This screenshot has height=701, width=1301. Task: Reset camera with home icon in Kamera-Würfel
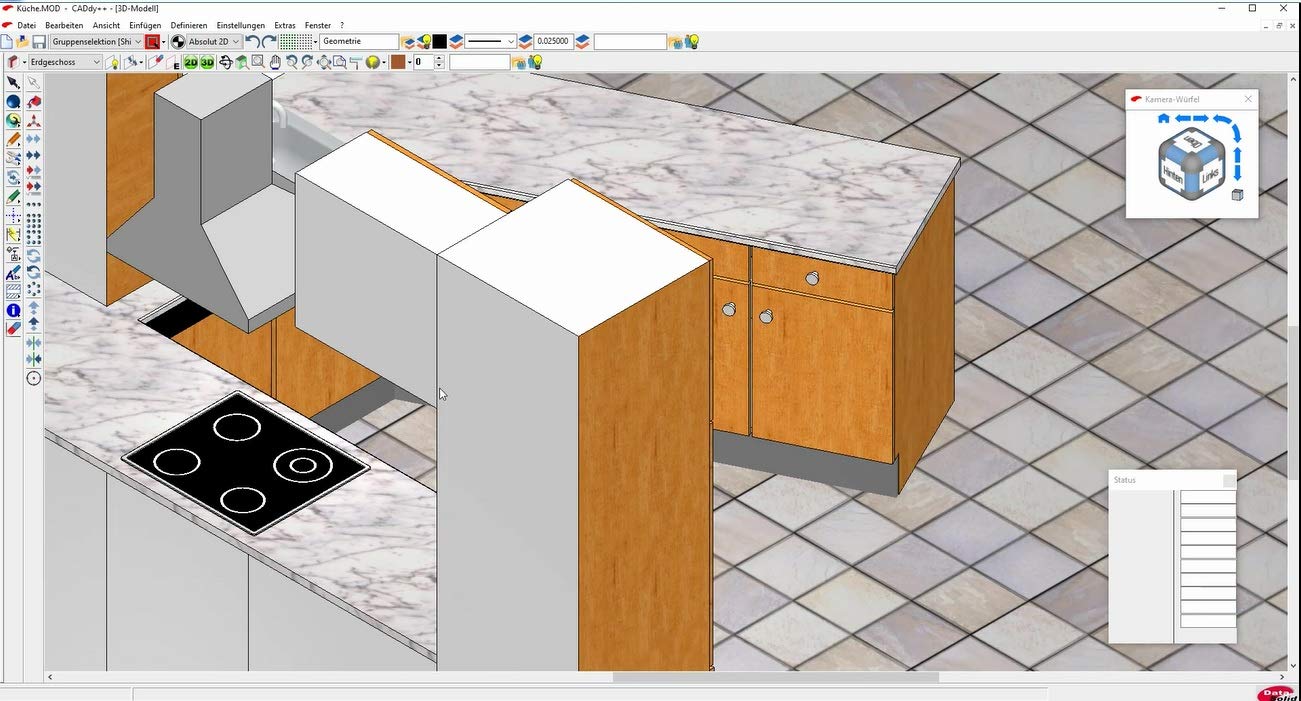coord(1164,119)
